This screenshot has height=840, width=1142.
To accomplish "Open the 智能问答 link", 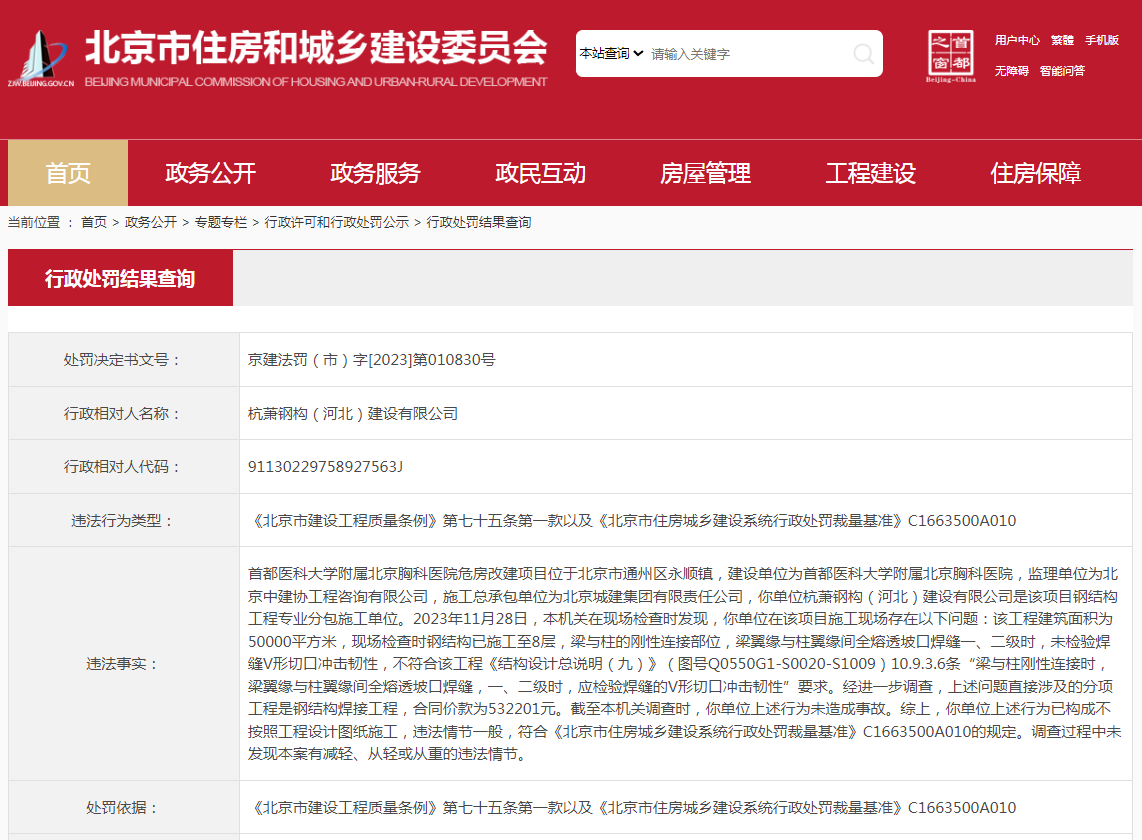I will point(1062,71).
